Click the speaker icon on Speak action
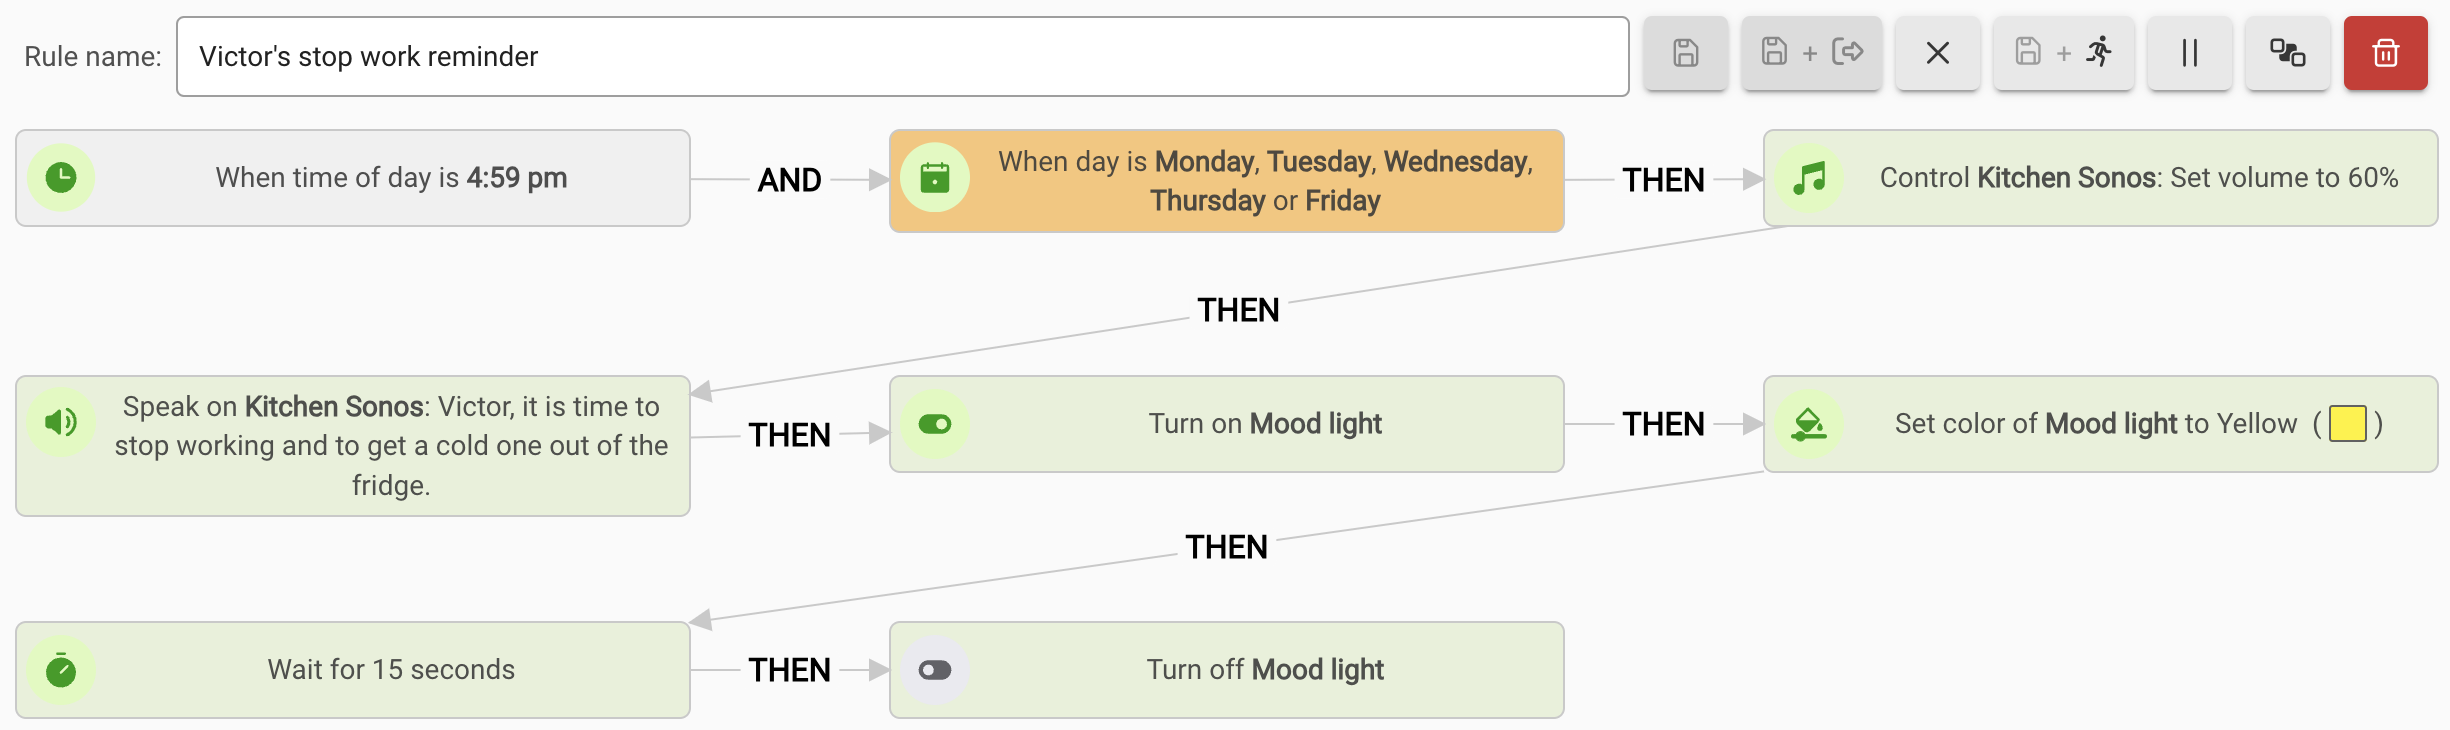Screen dimensions: 2450x730 61,423
